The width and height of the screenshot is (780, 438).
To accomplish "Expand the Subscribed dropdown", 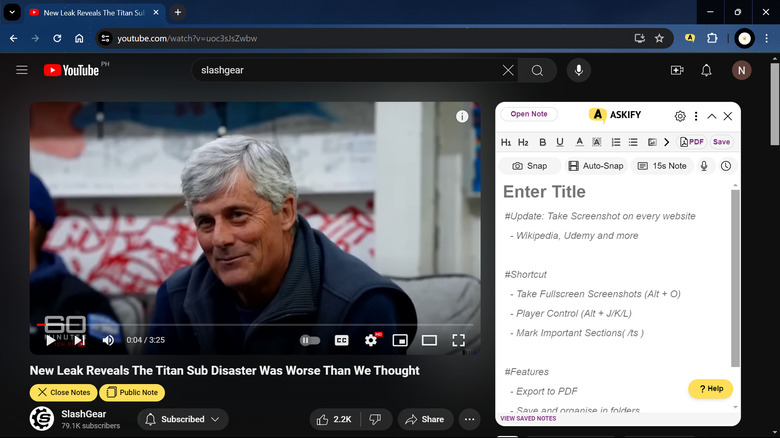I will click(183, 419).
